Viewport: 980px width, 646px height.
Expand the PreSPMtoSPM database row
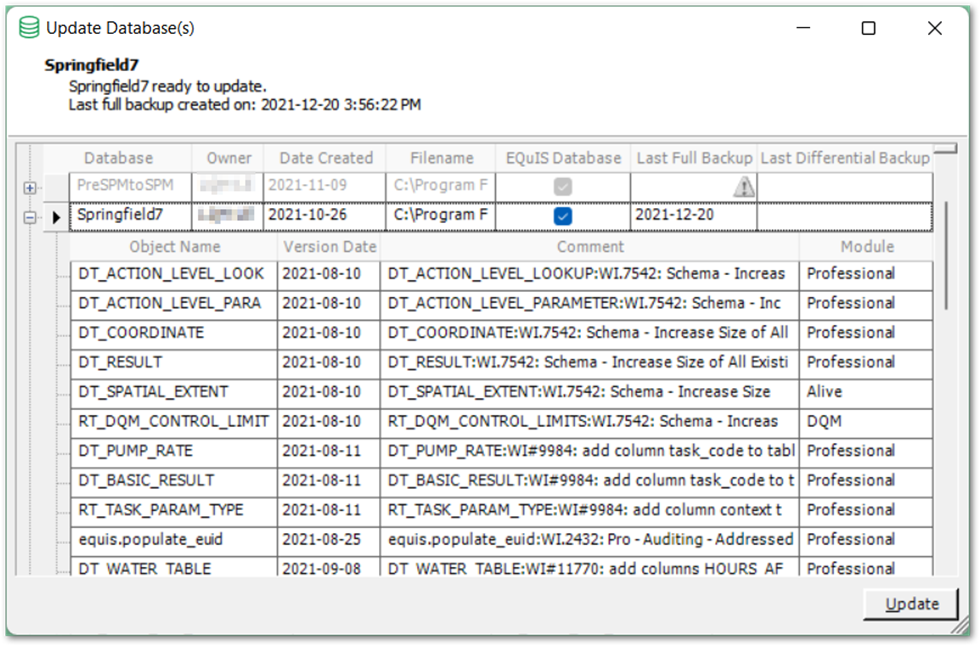[x=31, y=187]
